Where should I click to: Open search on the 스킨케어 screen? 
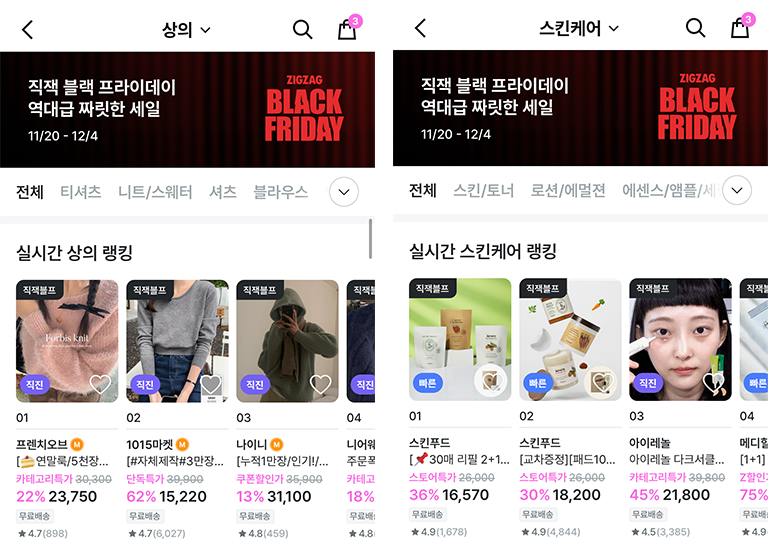point(695,28)
